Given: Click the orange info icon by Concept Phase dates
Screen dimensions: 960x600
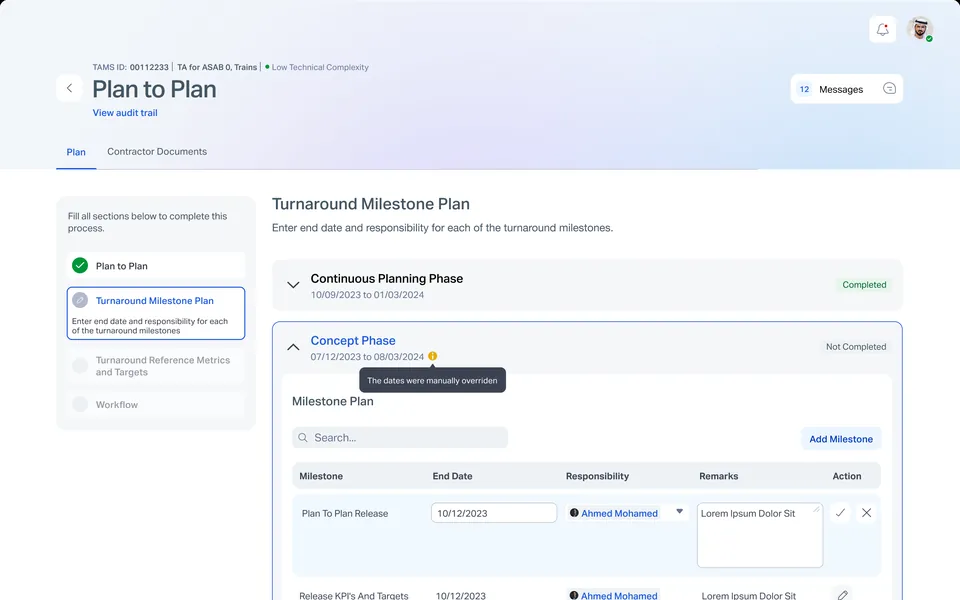Looking at the screenshot, I should tap(432, 356).
